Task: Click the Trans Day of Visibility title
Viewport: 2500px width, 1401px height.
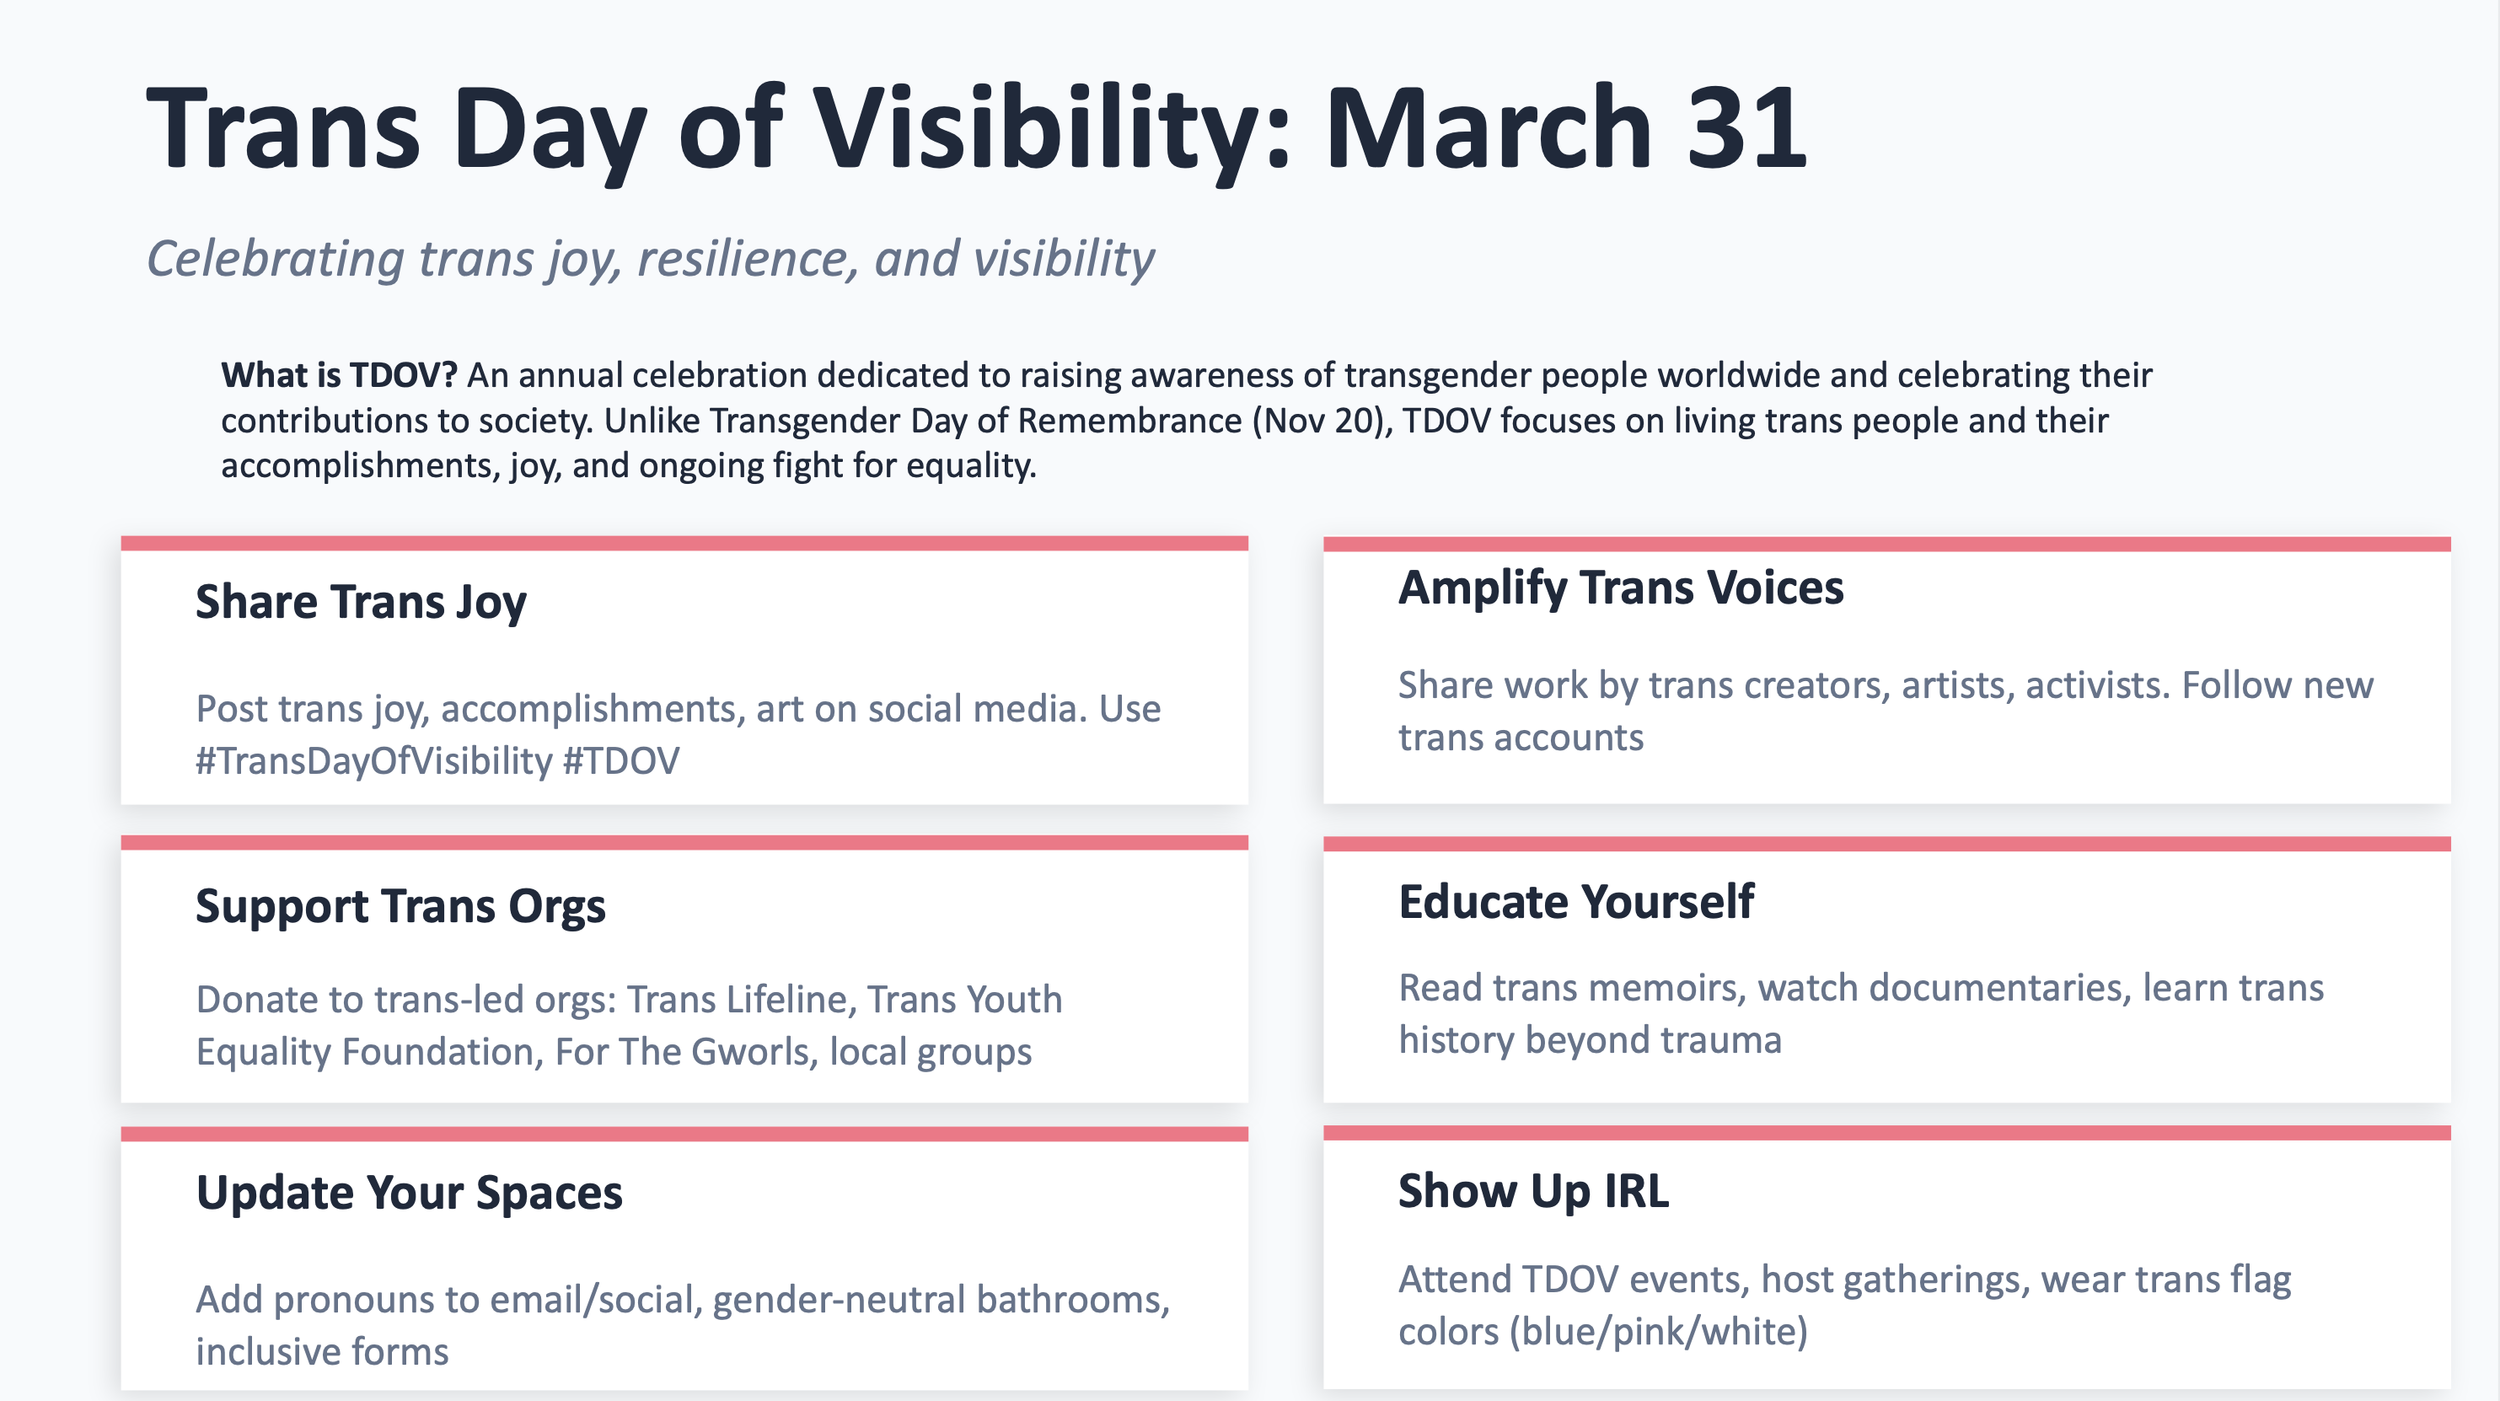Action: coord(976,130)
